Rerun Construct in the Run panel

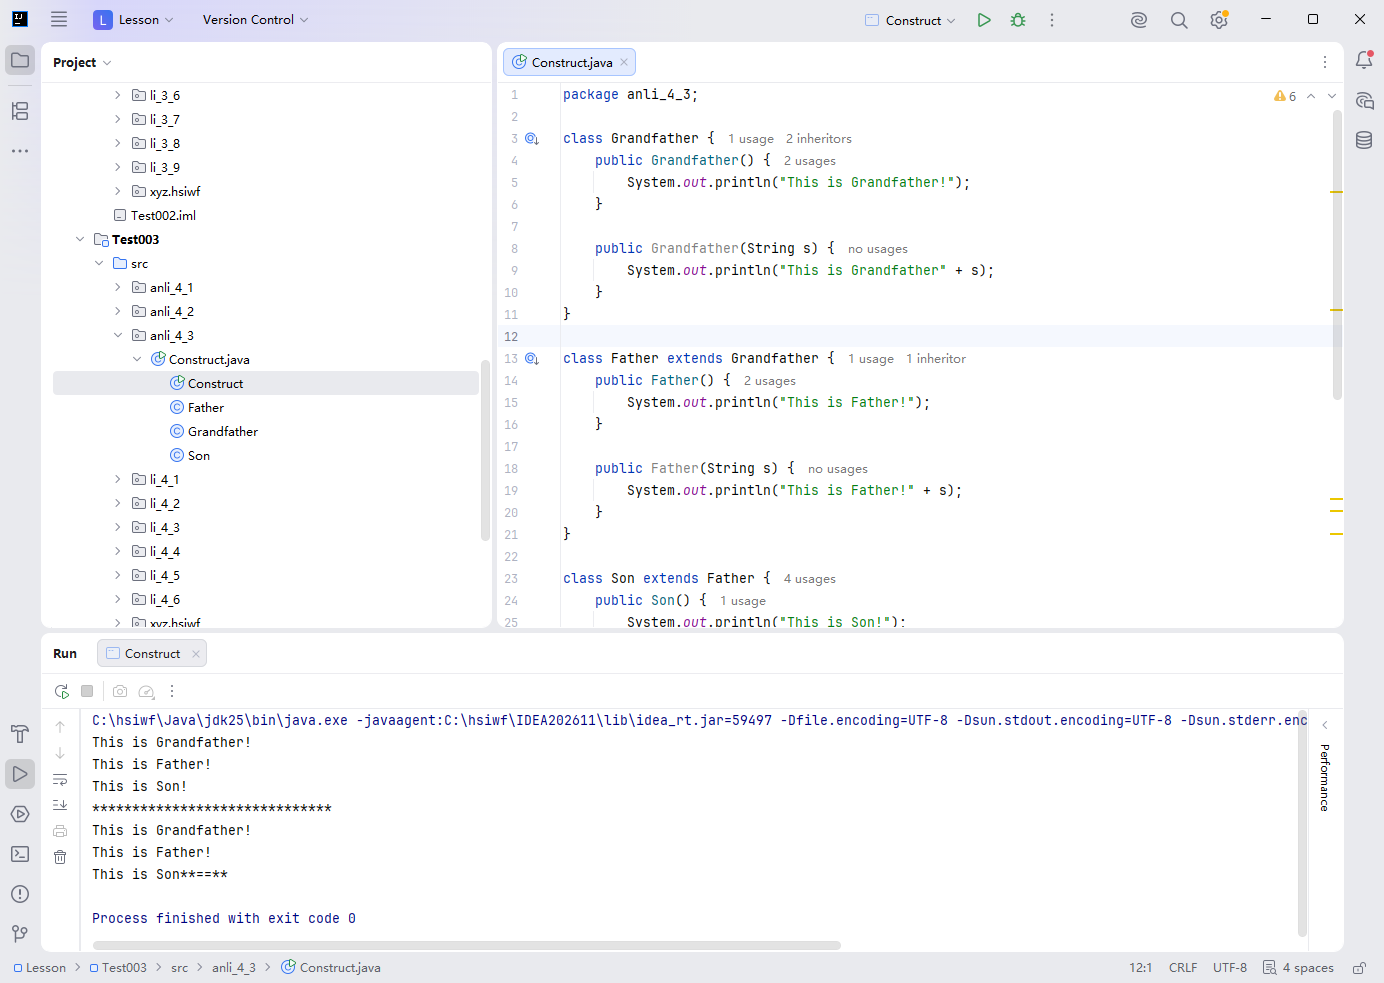coord(61,691)
